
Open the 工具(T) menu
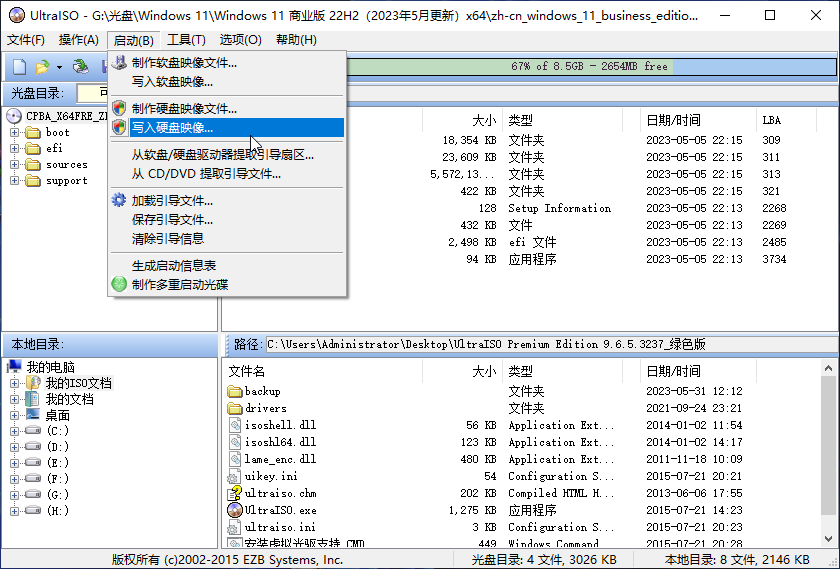click(x=186, y=40)
